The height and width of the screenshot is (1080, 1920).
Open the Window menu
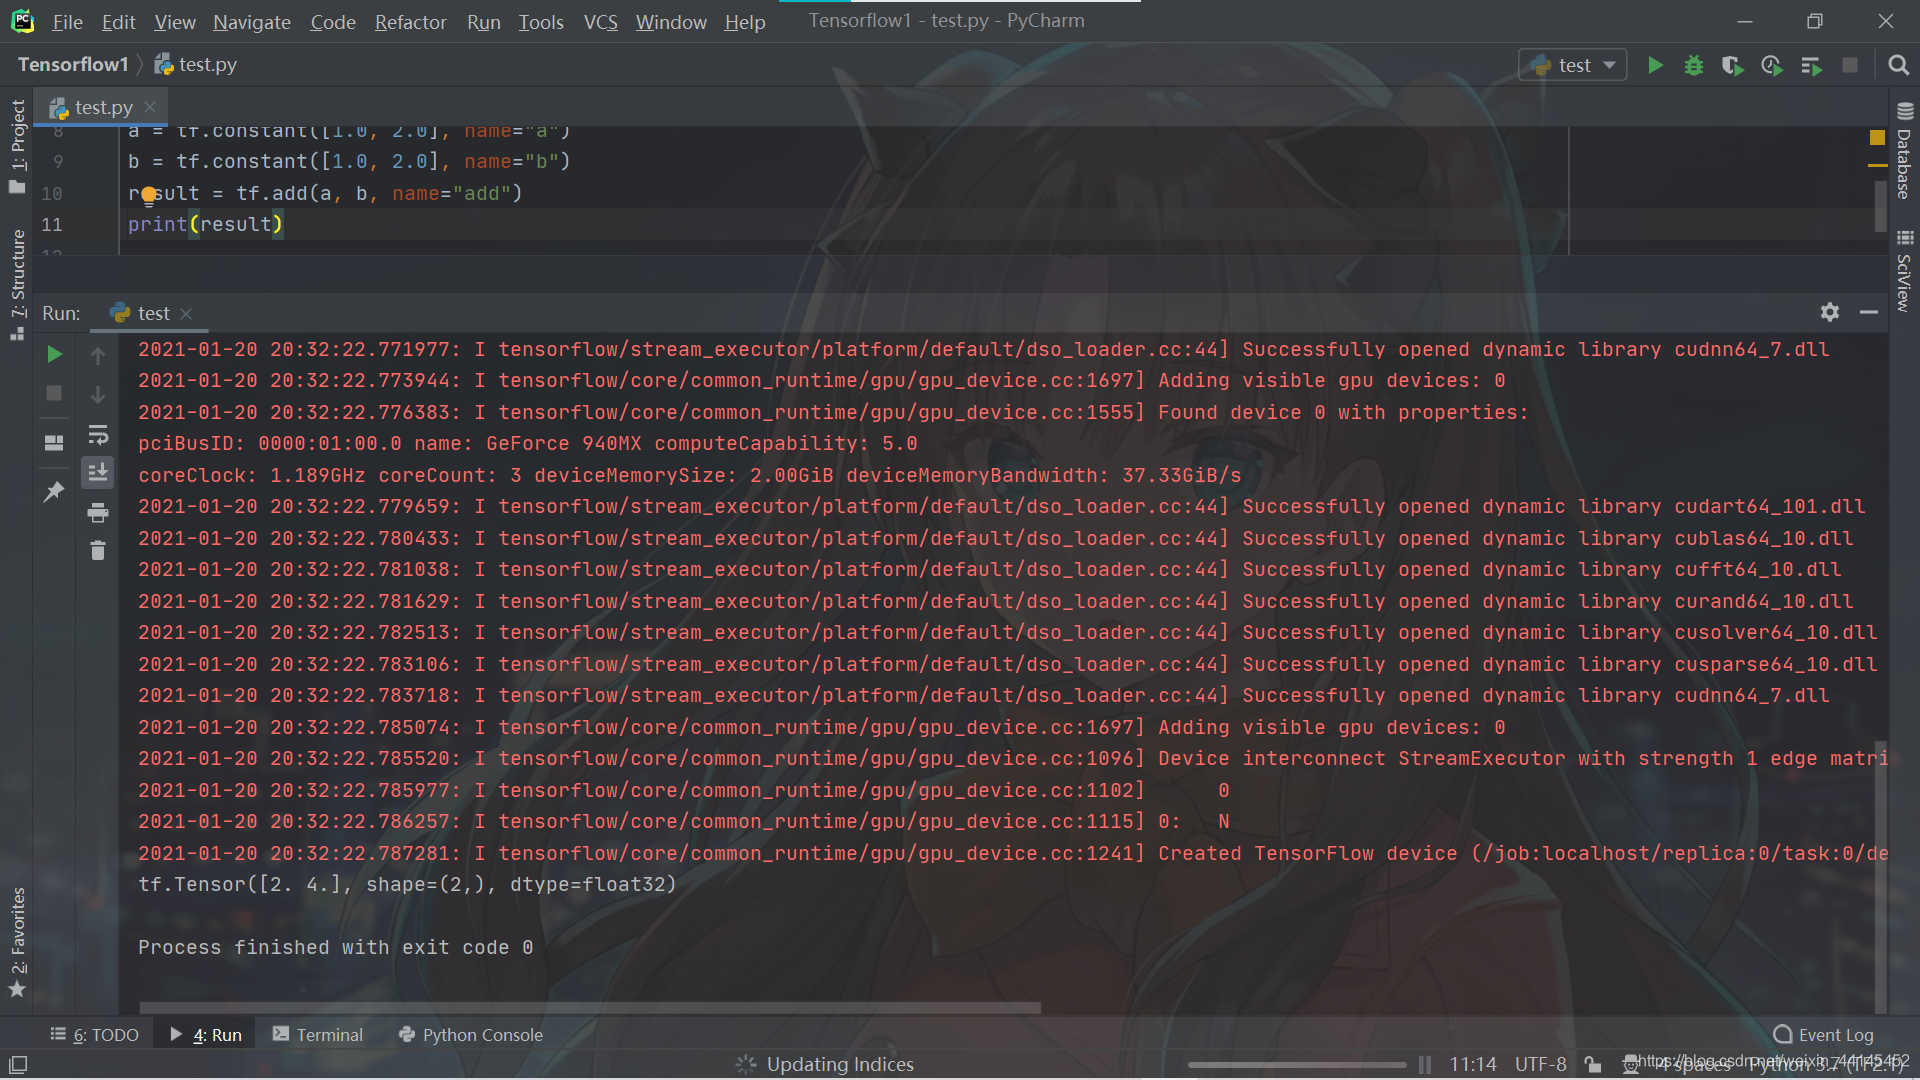pos(670,21)
